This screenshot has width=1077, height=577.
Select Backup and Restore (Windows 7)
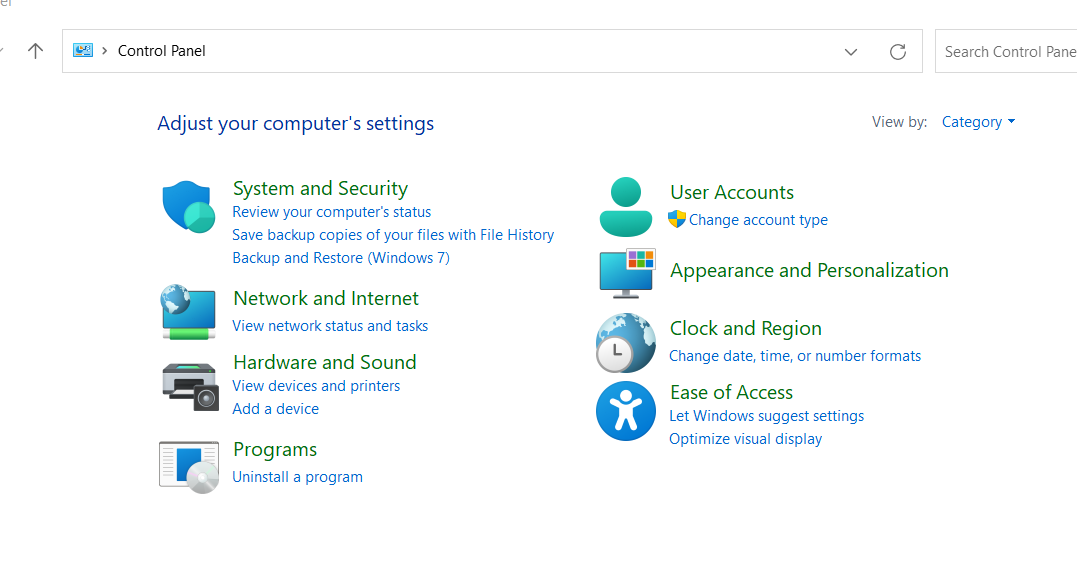pos(341,258)
